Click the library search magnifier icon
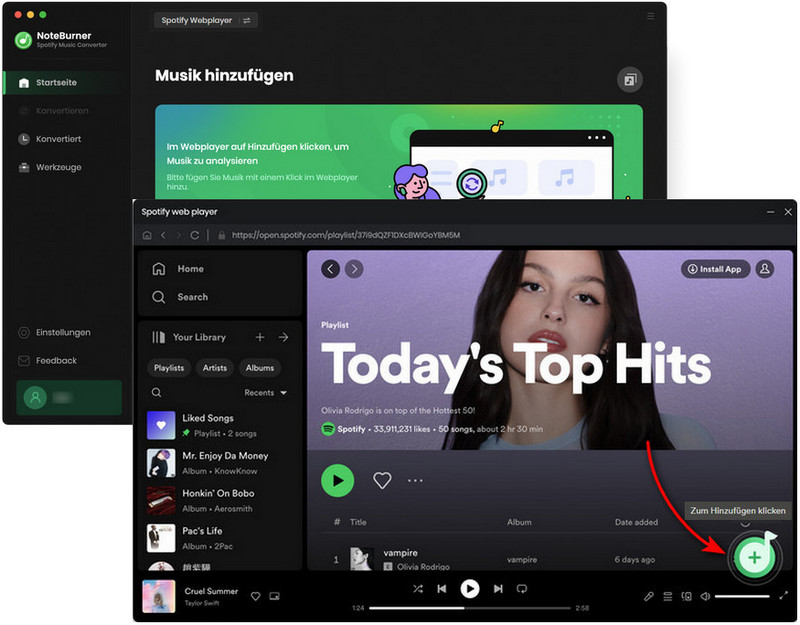Image resolution: width=800 pixels, height=625 pixels. (157, 392)
